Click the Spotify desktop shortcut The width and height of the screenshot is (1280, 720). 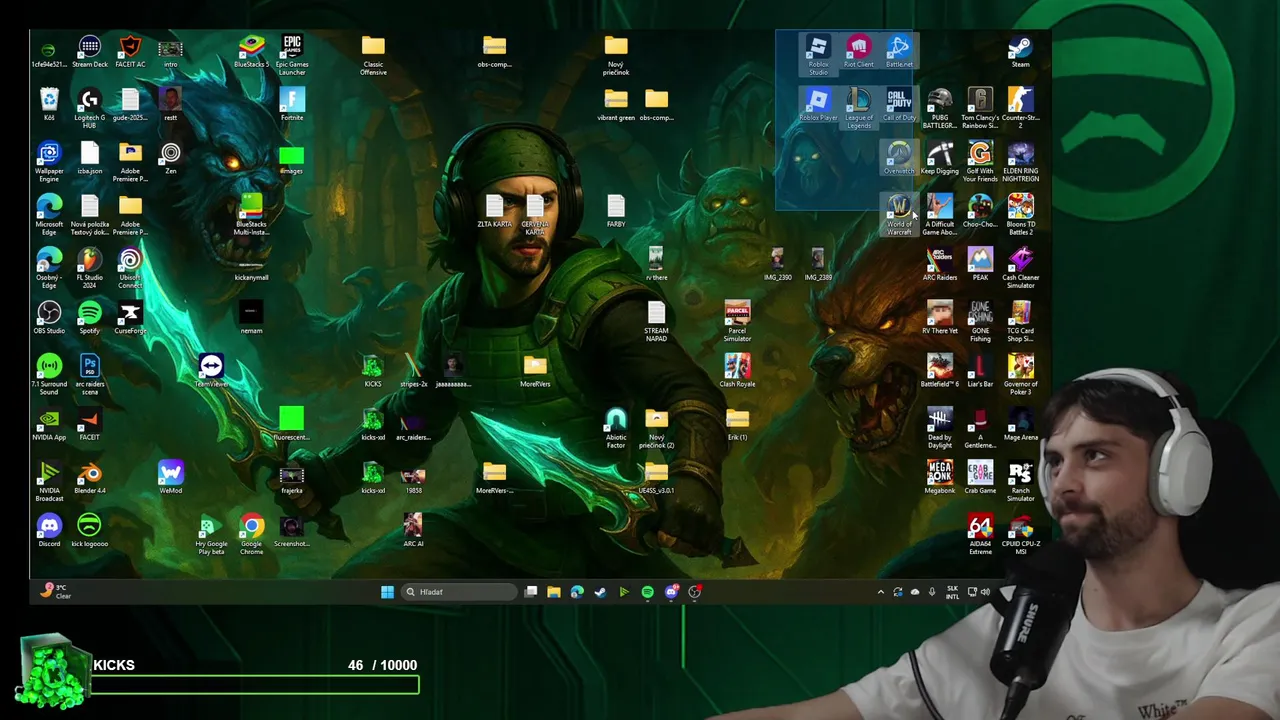click(x=90, y=318)
